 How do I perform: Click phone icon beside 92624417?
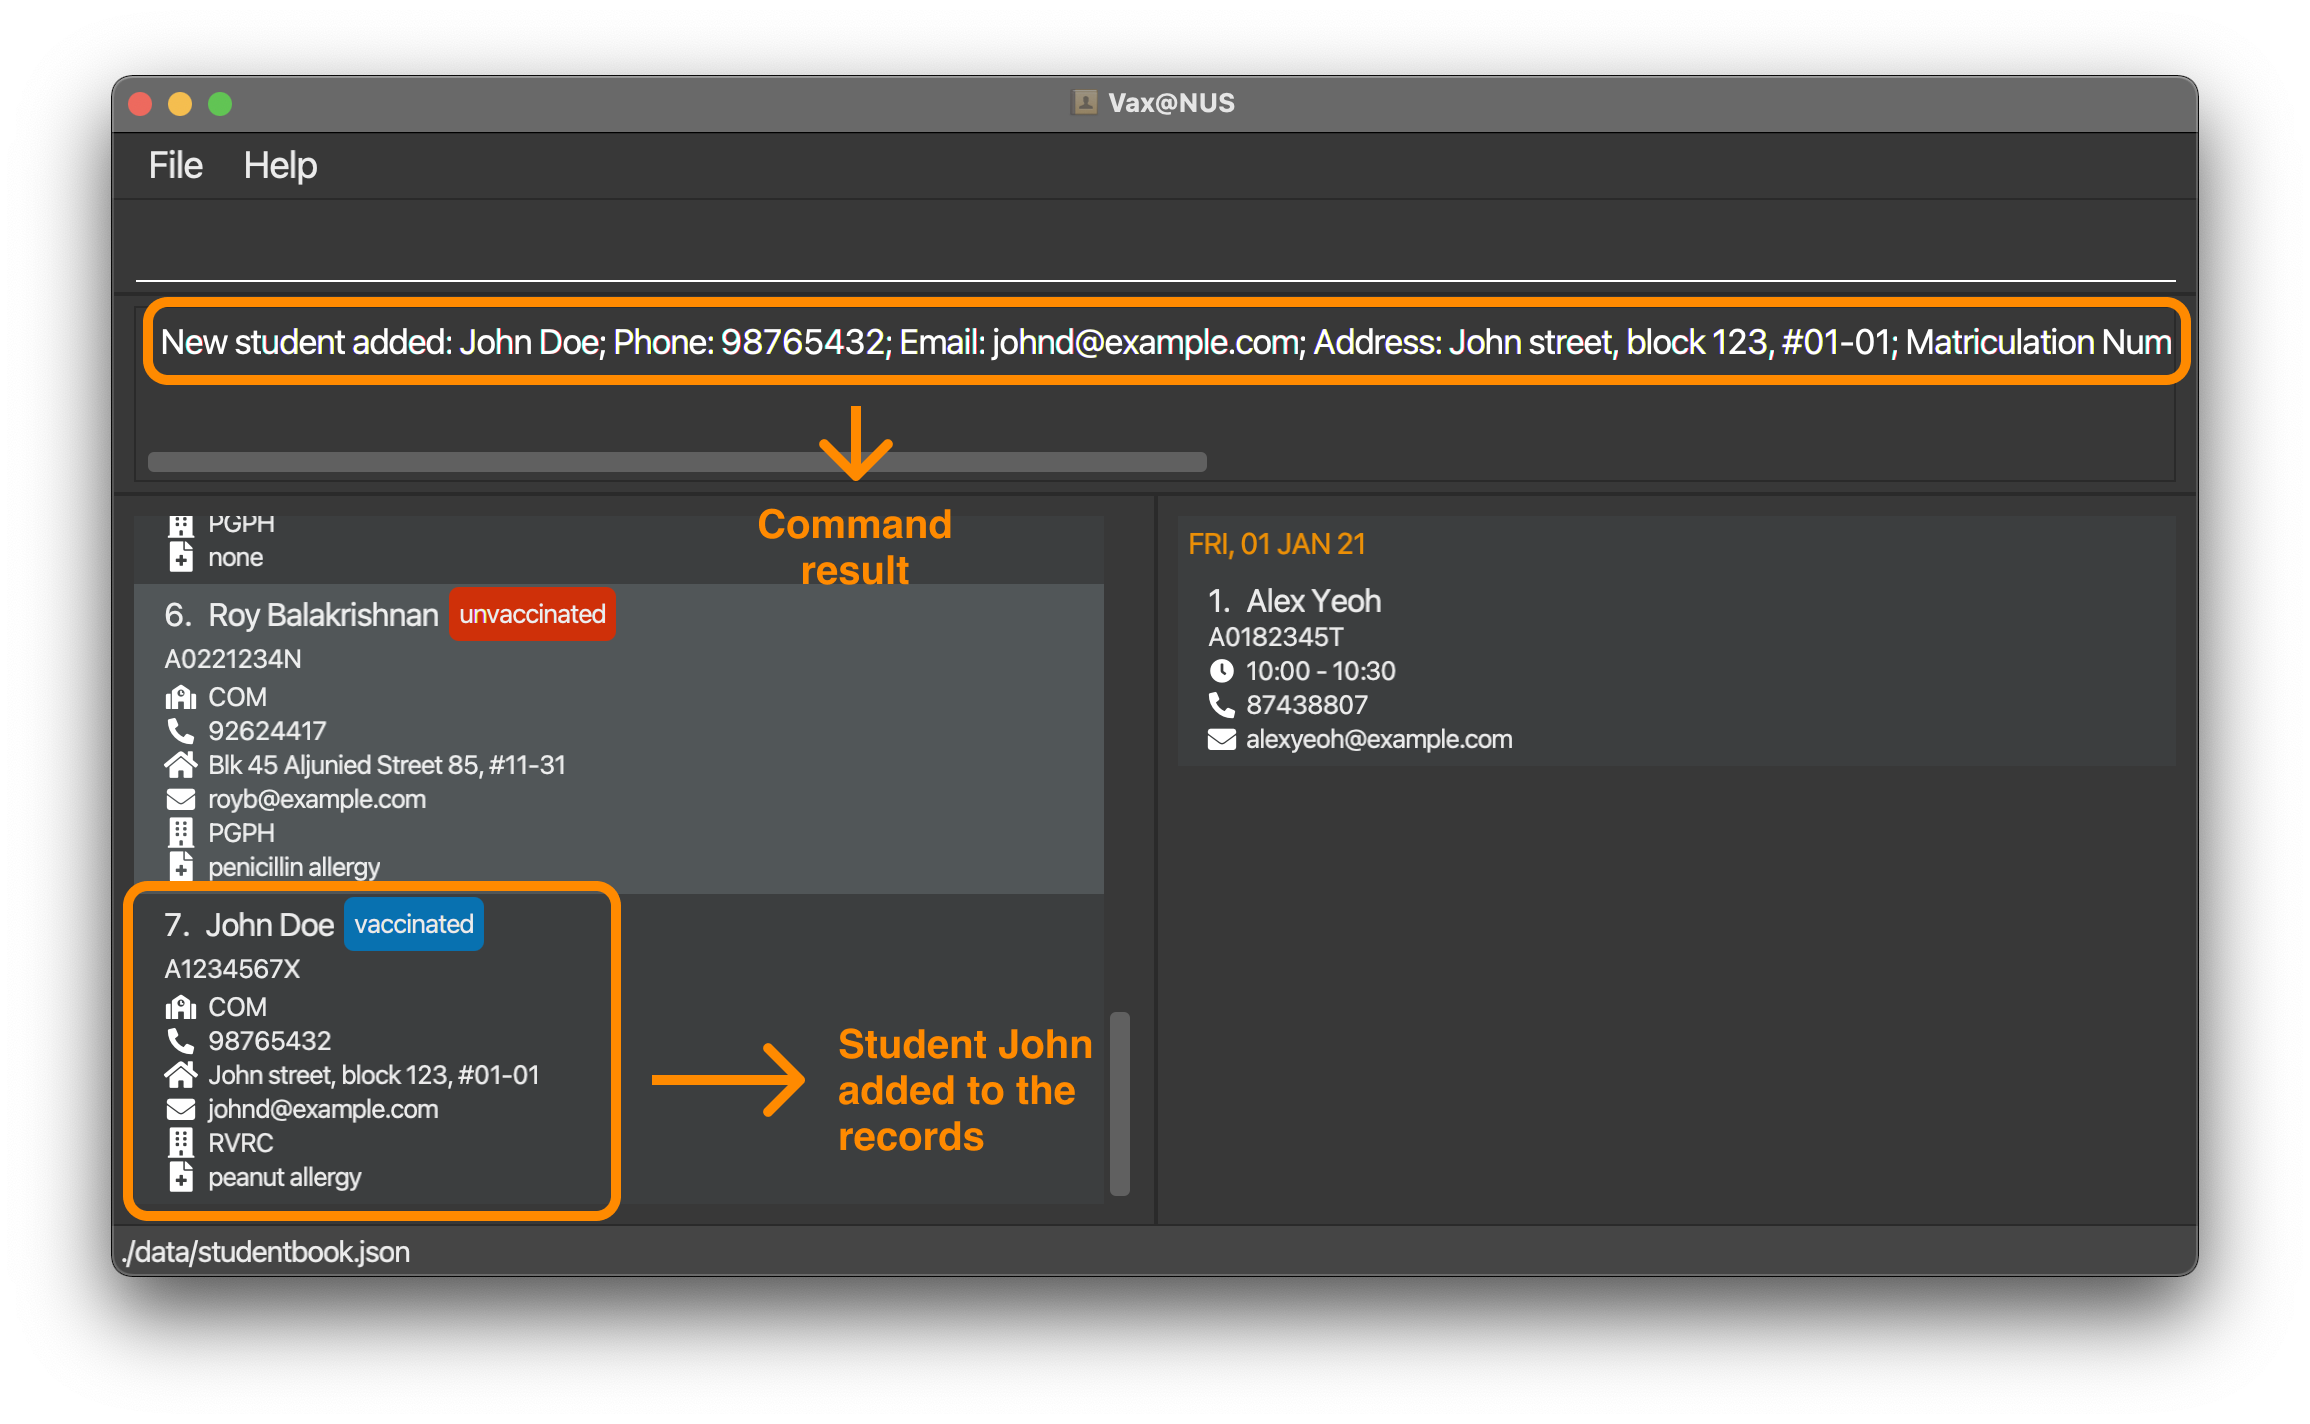click(x=180, y=731)
